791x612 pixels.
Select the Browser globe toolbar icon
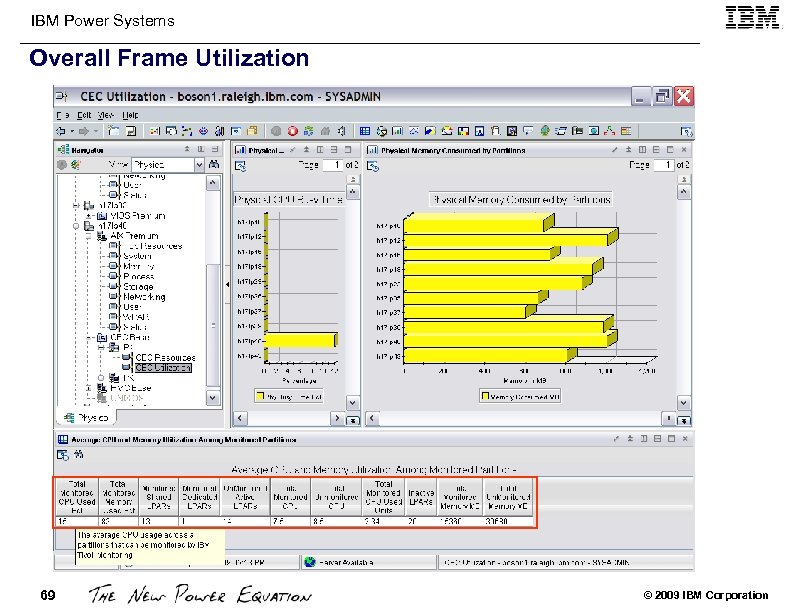click(x=545, y=131)
